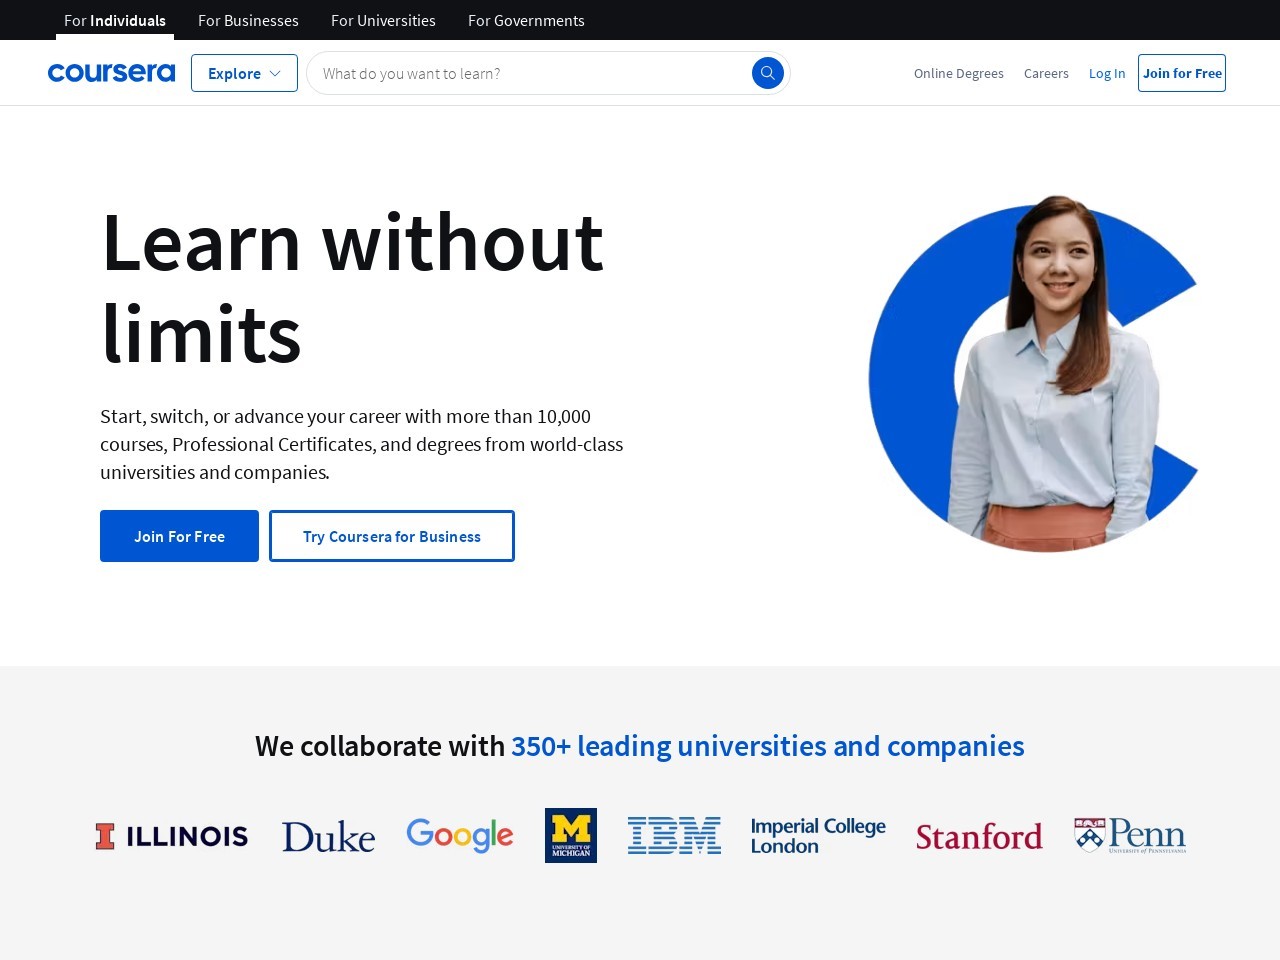Open the Online Degrees link

[x=958, y=73]
